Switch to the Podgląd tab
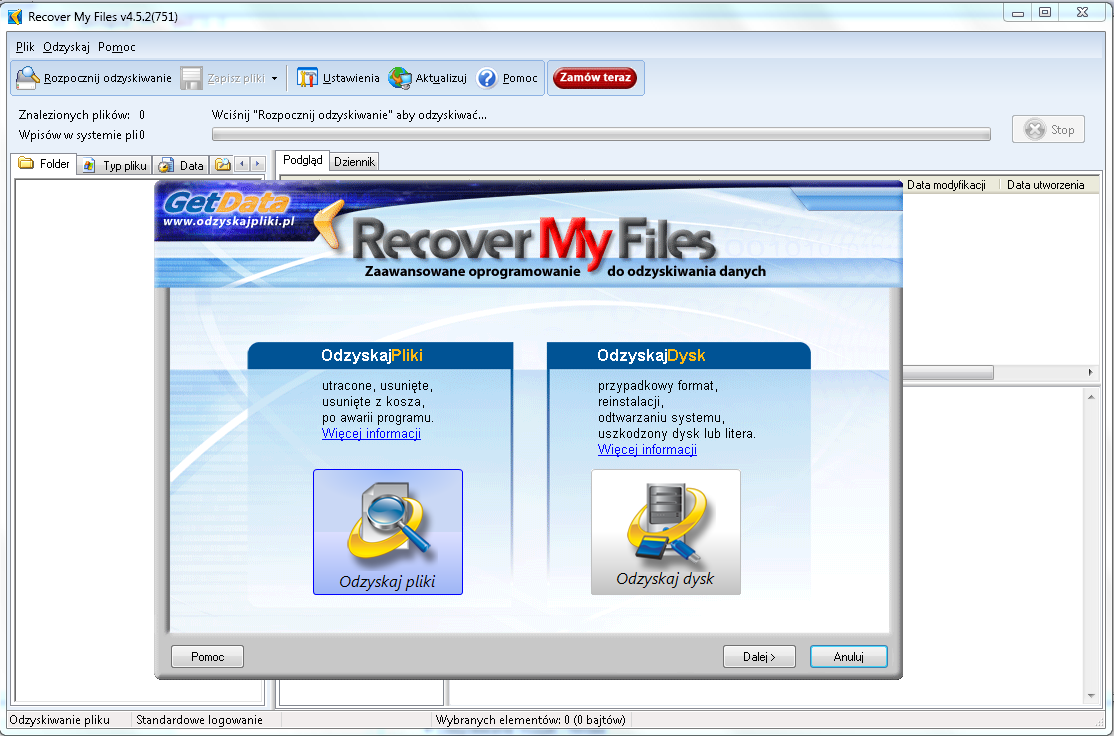The height and width of the screenshot is (736, 1114). [303, 161]
